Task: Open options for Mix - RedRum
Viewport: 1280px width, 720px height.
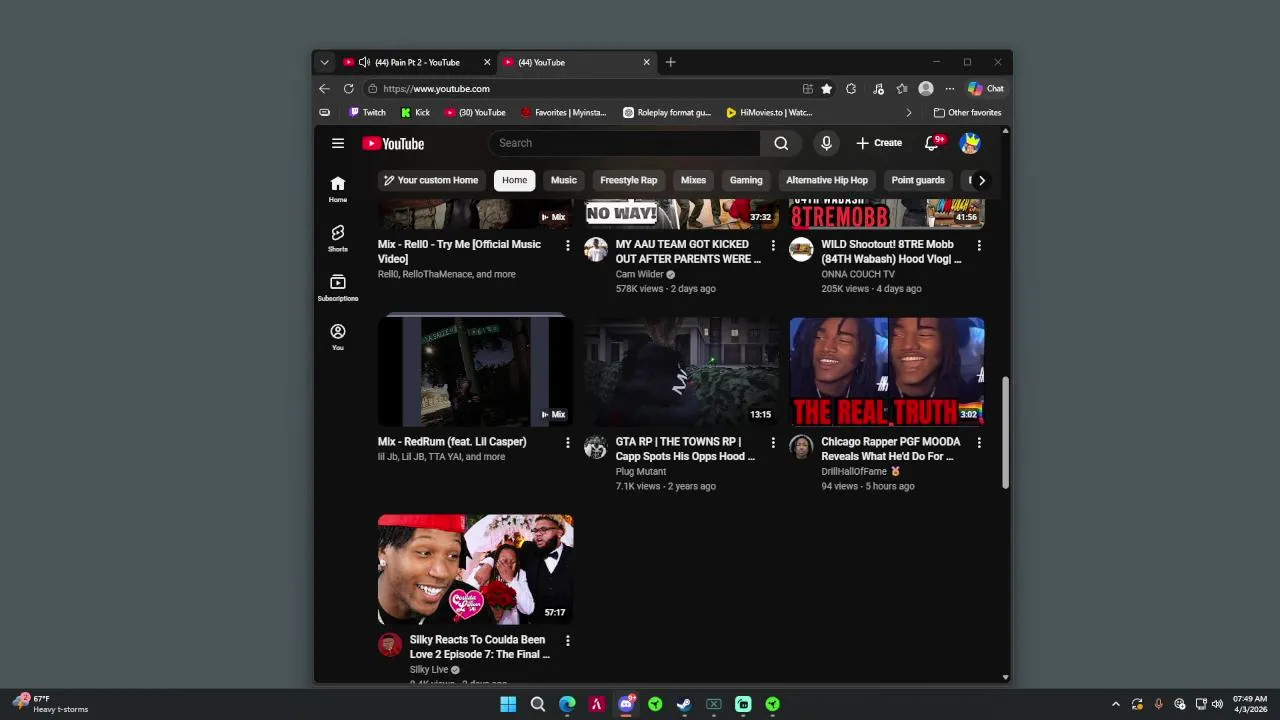Action: 567,442
